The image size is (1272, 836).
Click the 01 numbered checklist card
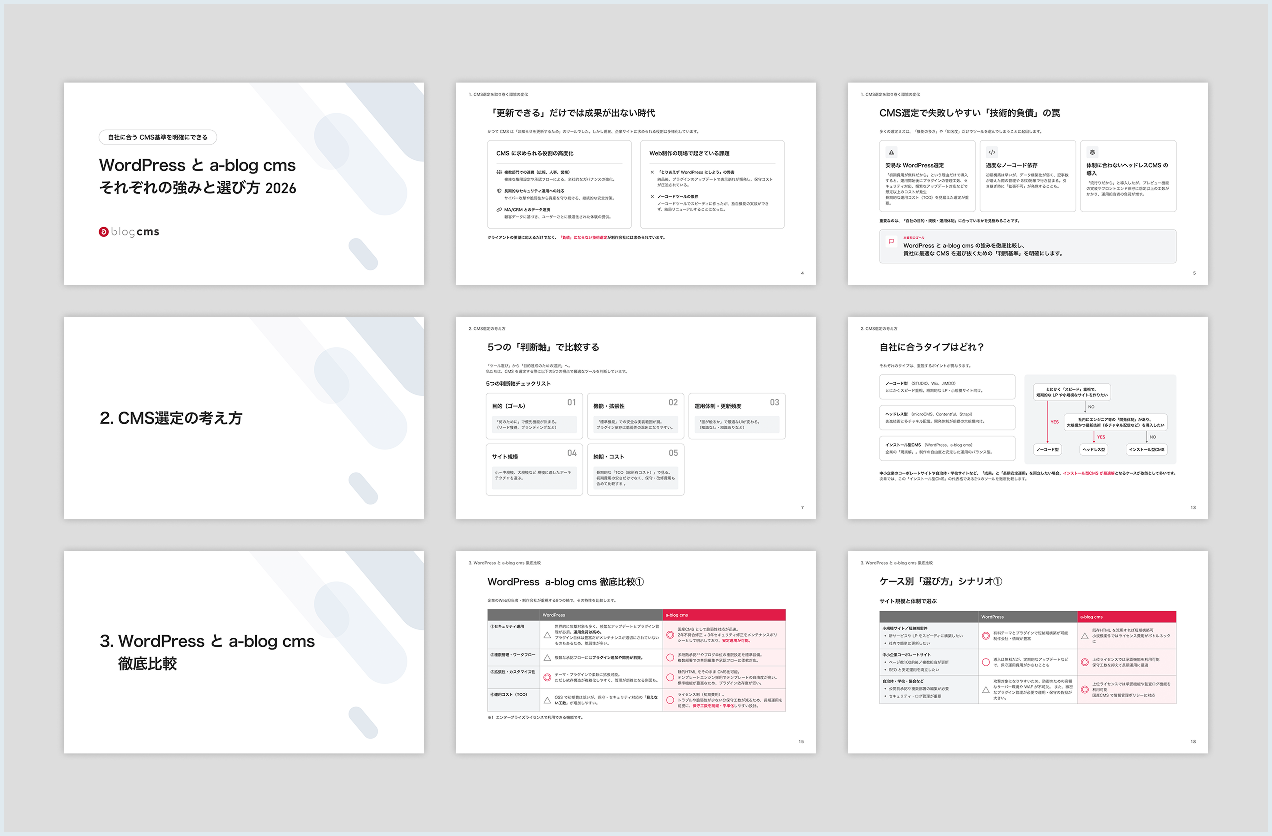[x=533, y=416]
